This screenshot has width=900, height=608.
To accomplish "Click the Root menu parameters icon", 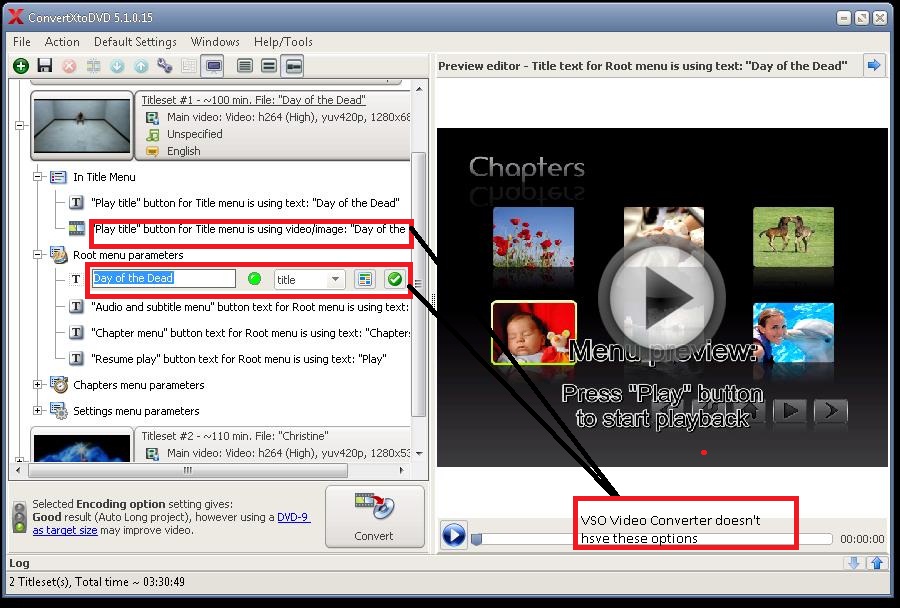I will pos(59,255).
